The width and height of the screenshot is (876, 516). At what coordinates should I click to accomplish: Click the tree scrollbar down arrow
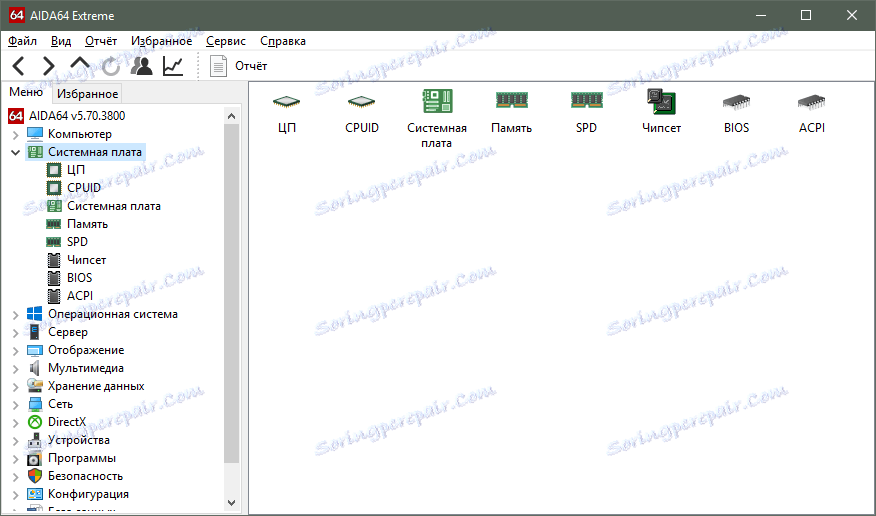tap(232, 503)
